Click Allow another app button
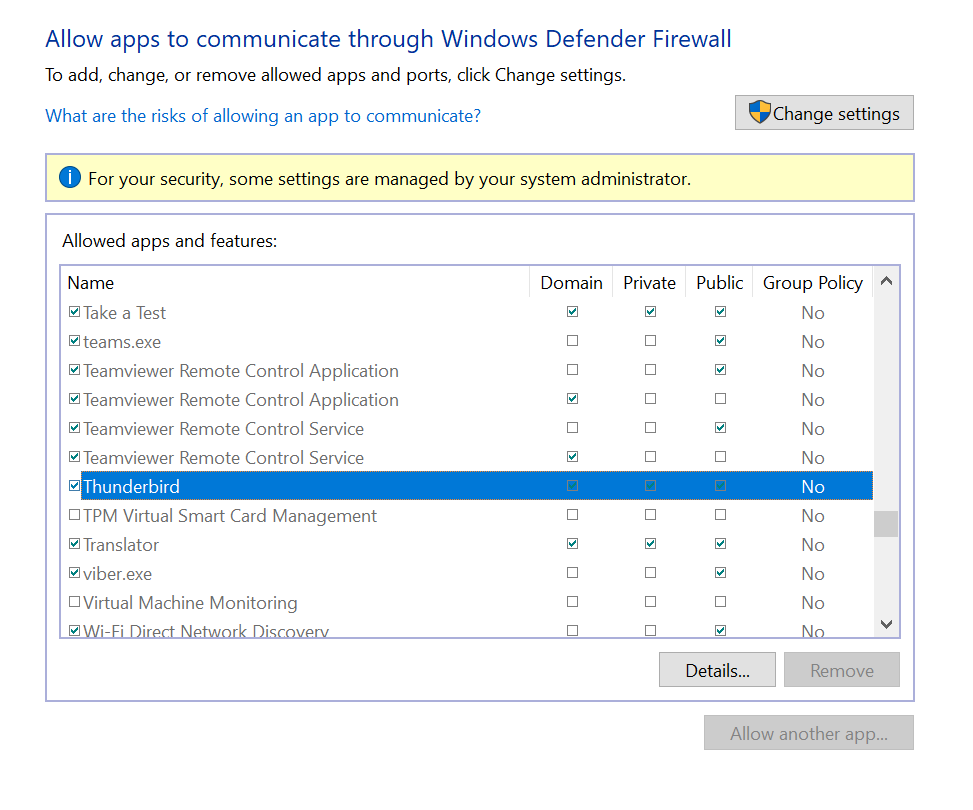 point(809,733)
